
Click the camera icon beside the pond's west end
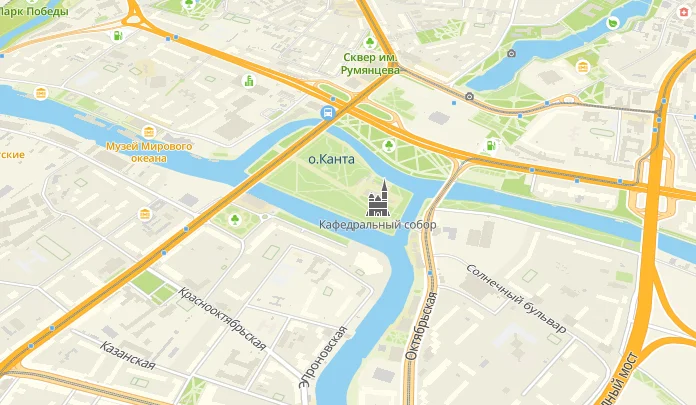[511, 53]
